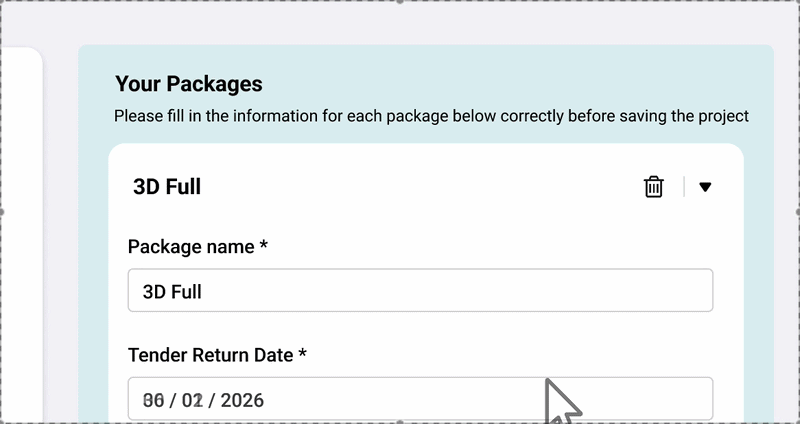Image resolution: width=800 pixels, height=424 pixels.
Task: Click the Tender Return Date label
Action: coord(210,355)
